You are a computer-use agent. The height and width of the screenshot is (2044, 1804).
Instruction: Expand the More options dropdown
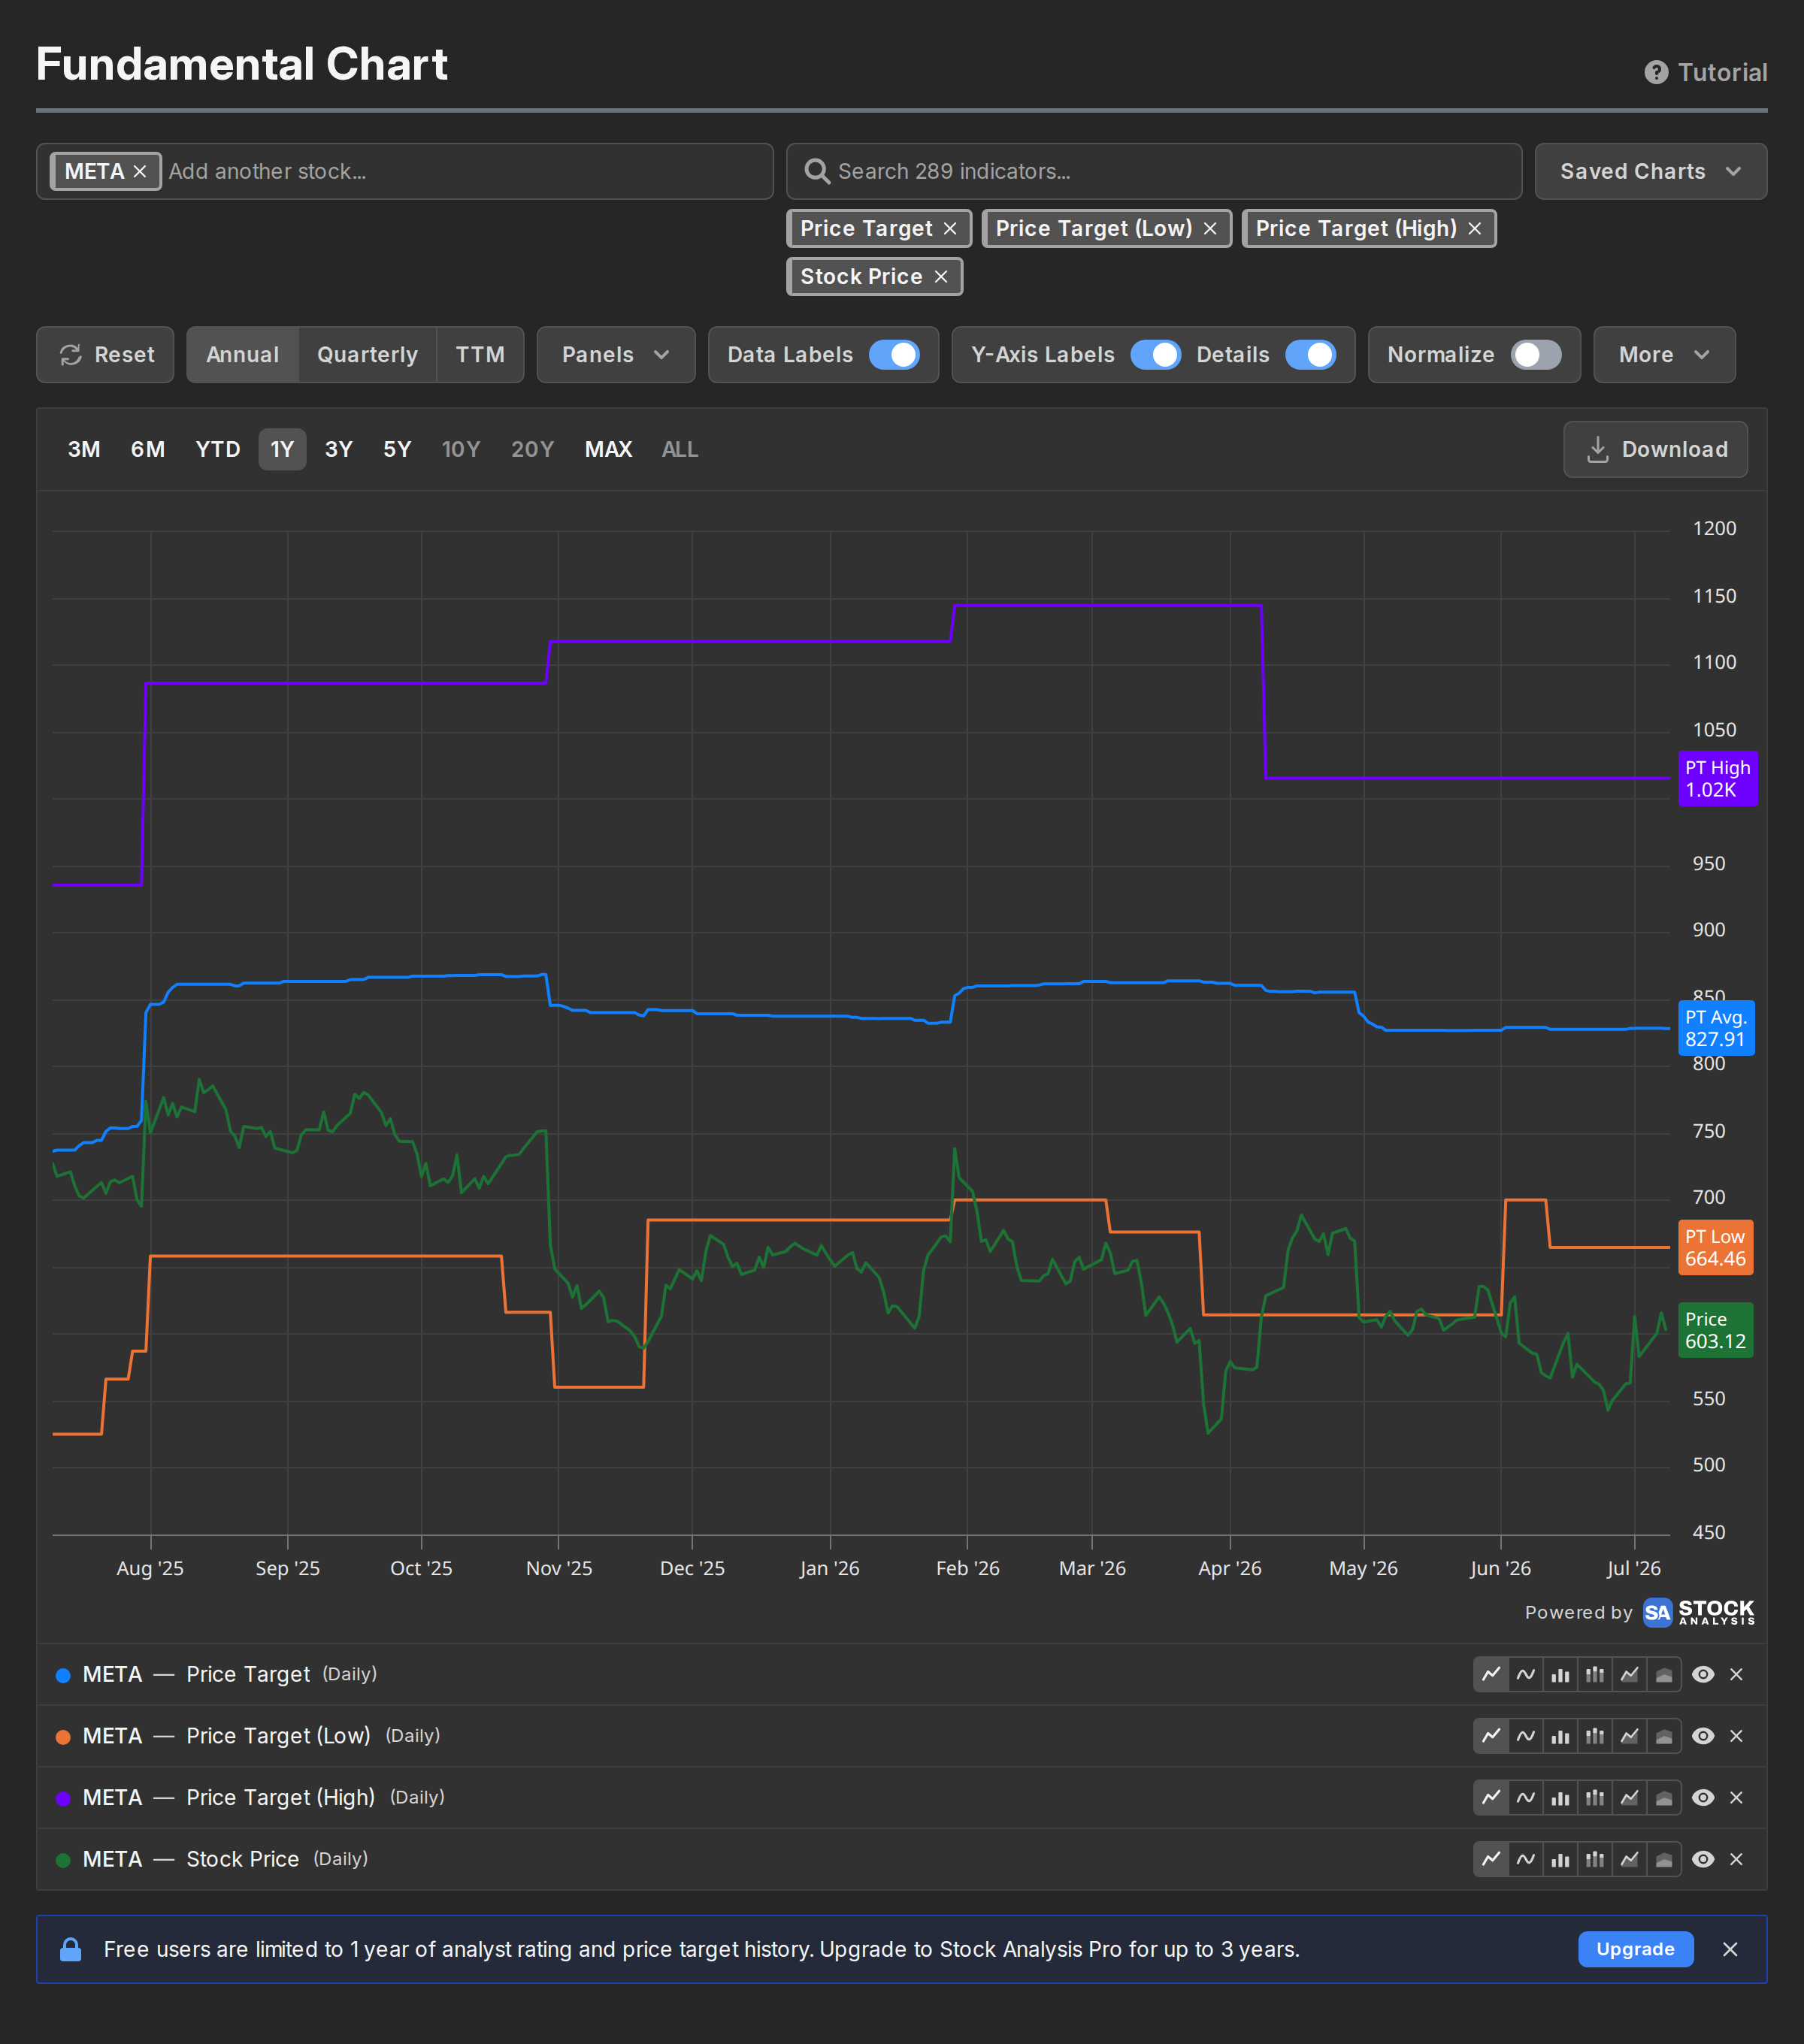coord(1664,355)
